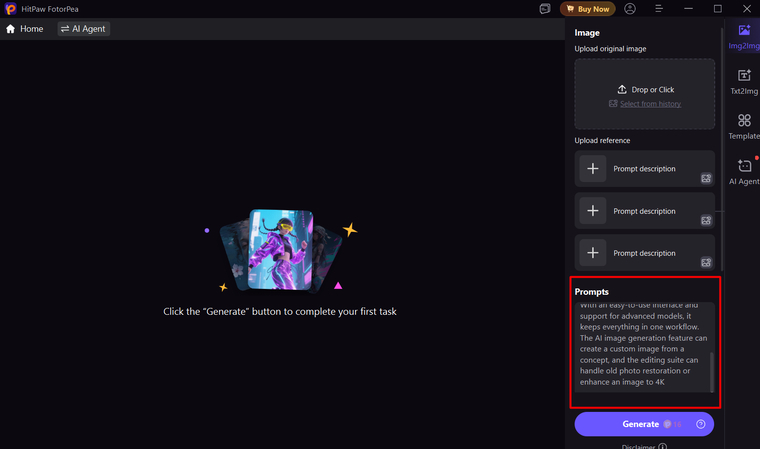This screenshot has height=449, width=760.
Task: Go to Home
Action: (x=25, y=29)
